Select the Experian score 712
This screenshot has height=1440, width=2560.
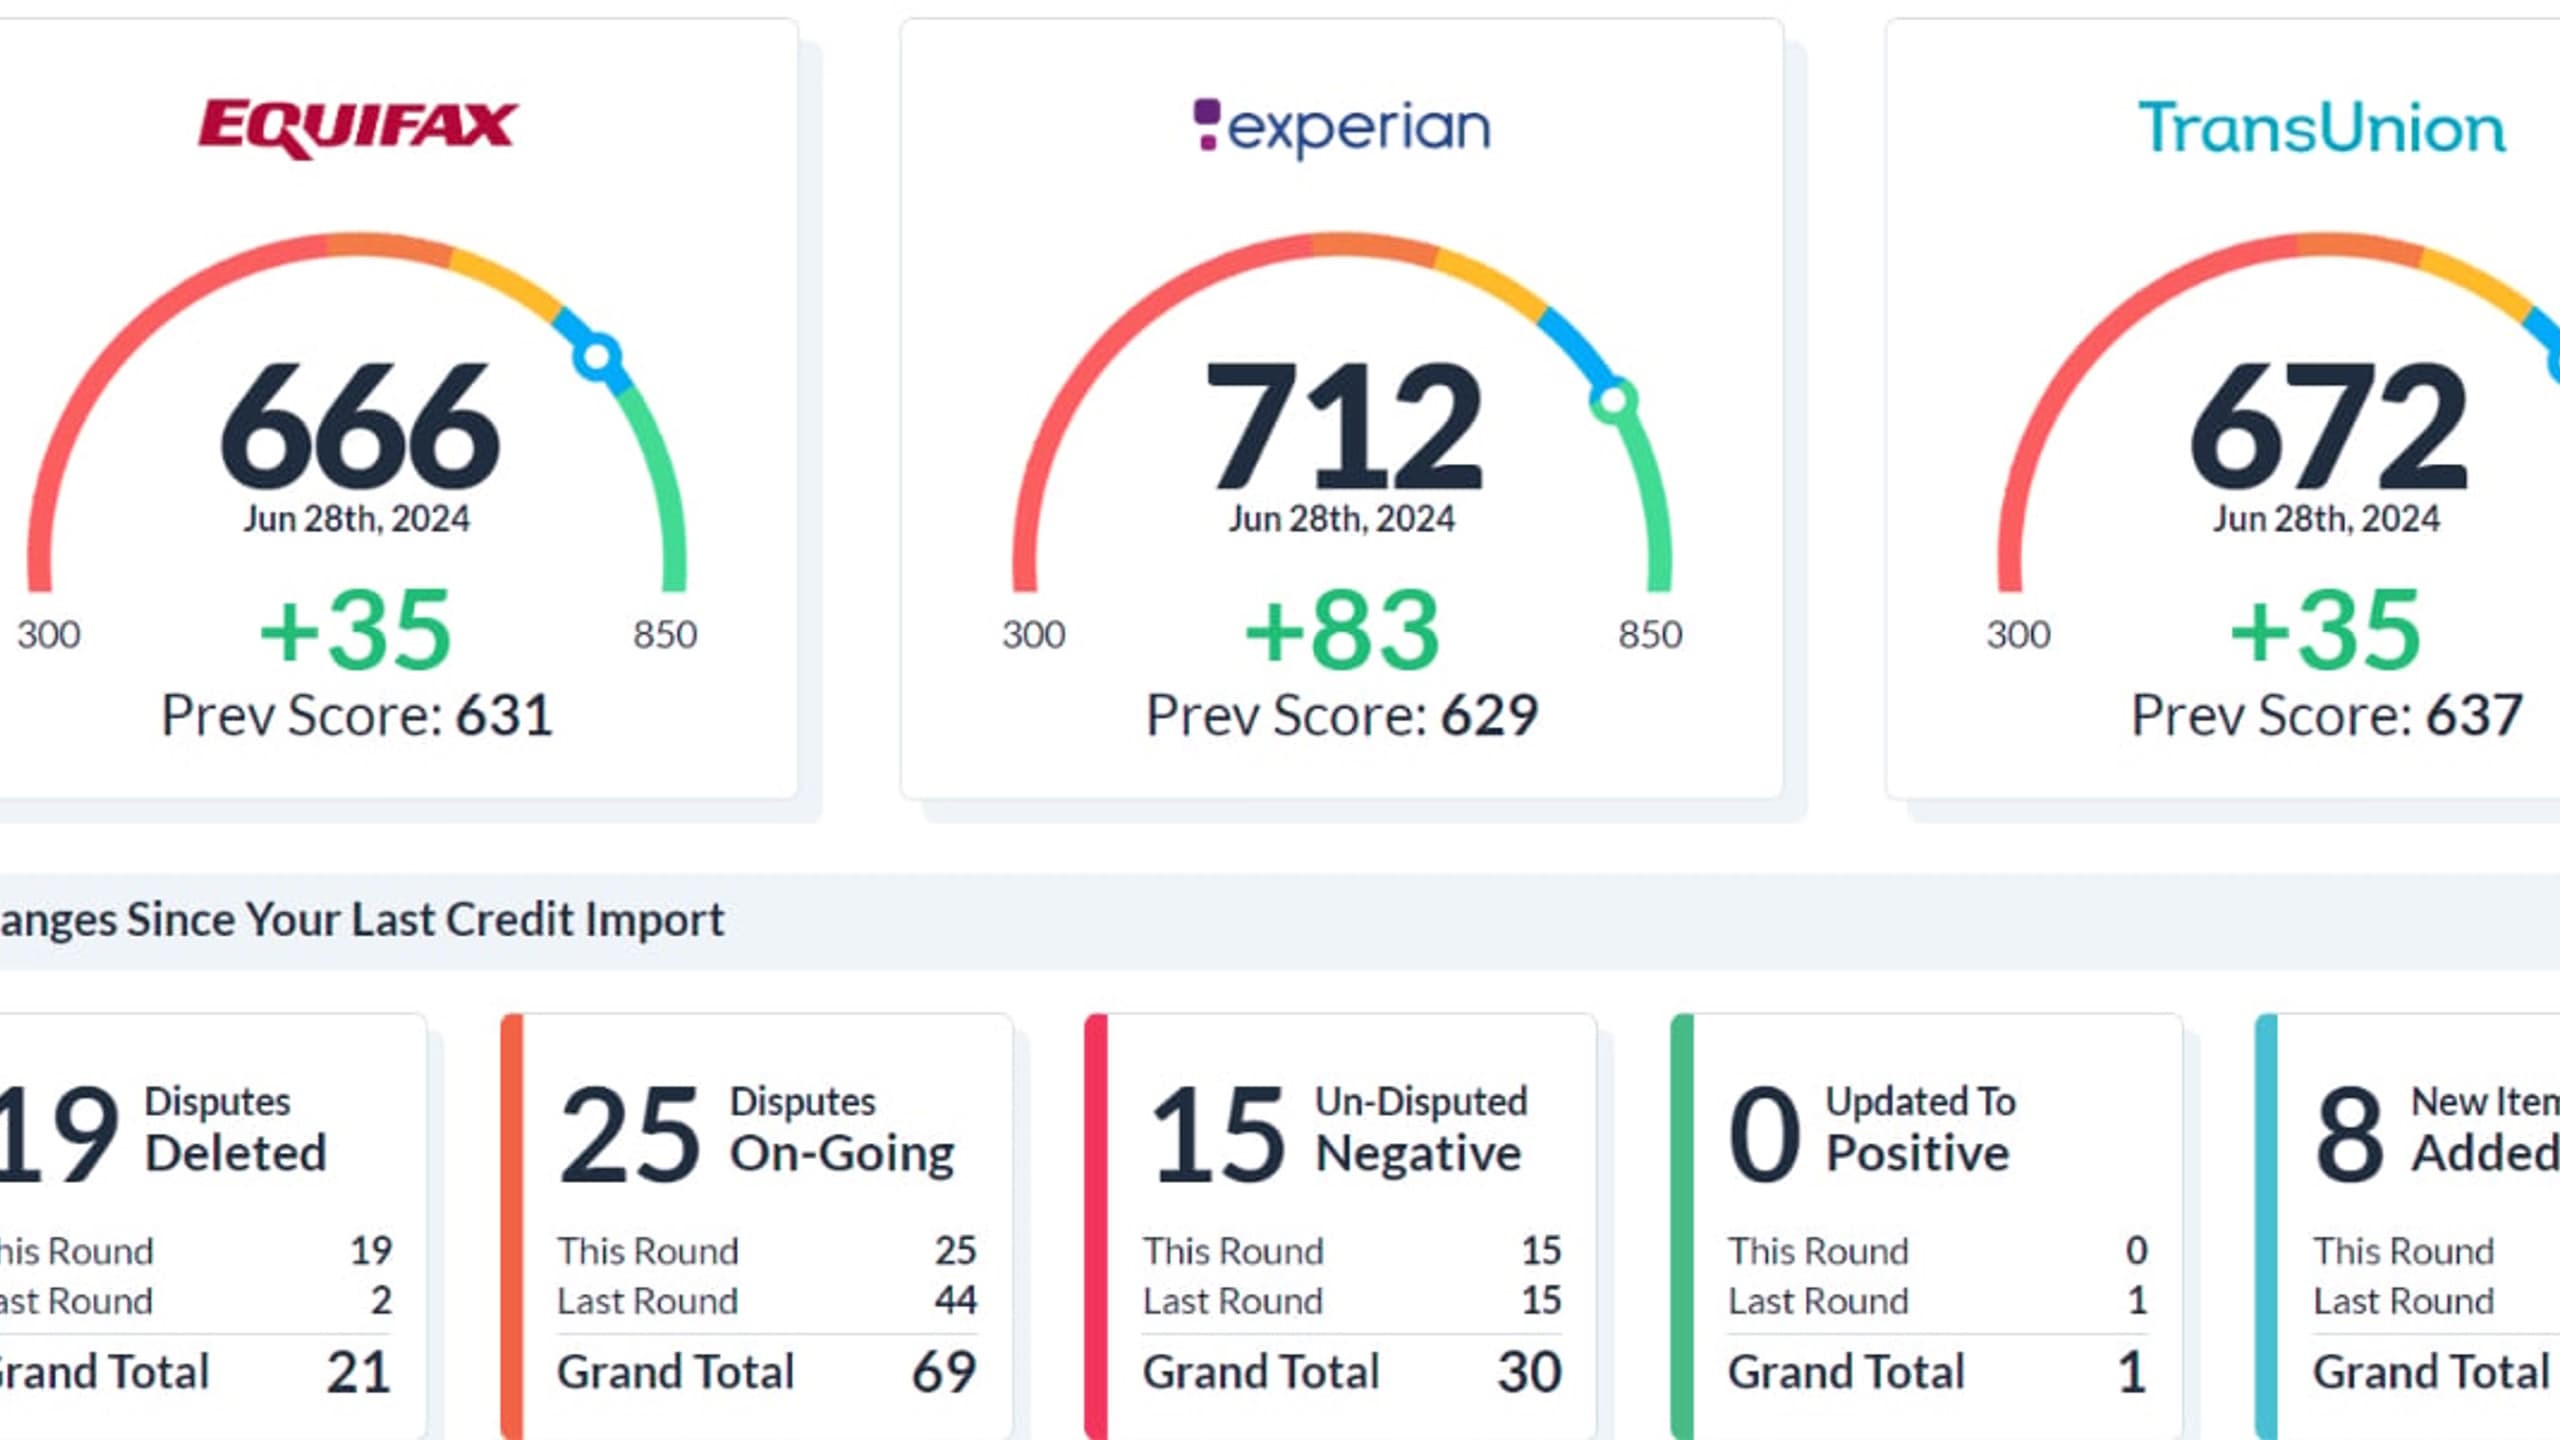[x=1343, y=427]
